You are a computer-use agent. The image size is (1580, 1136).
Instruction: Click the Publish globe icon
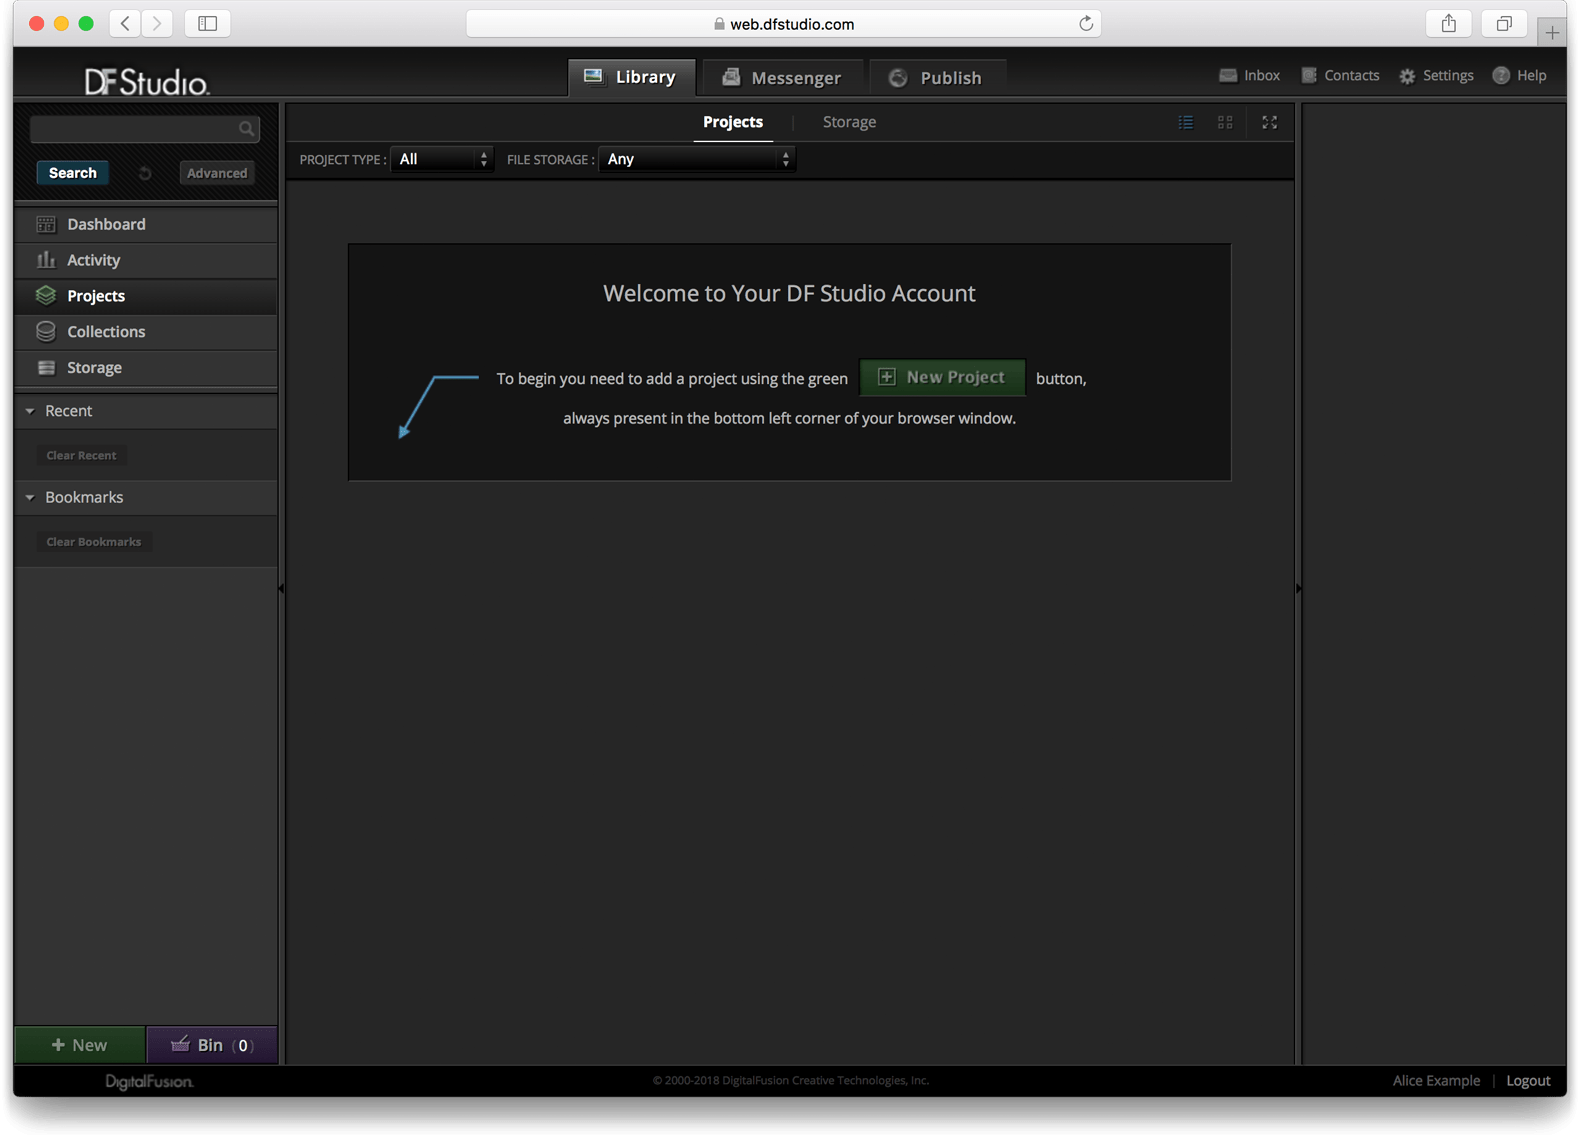(898, 77)
